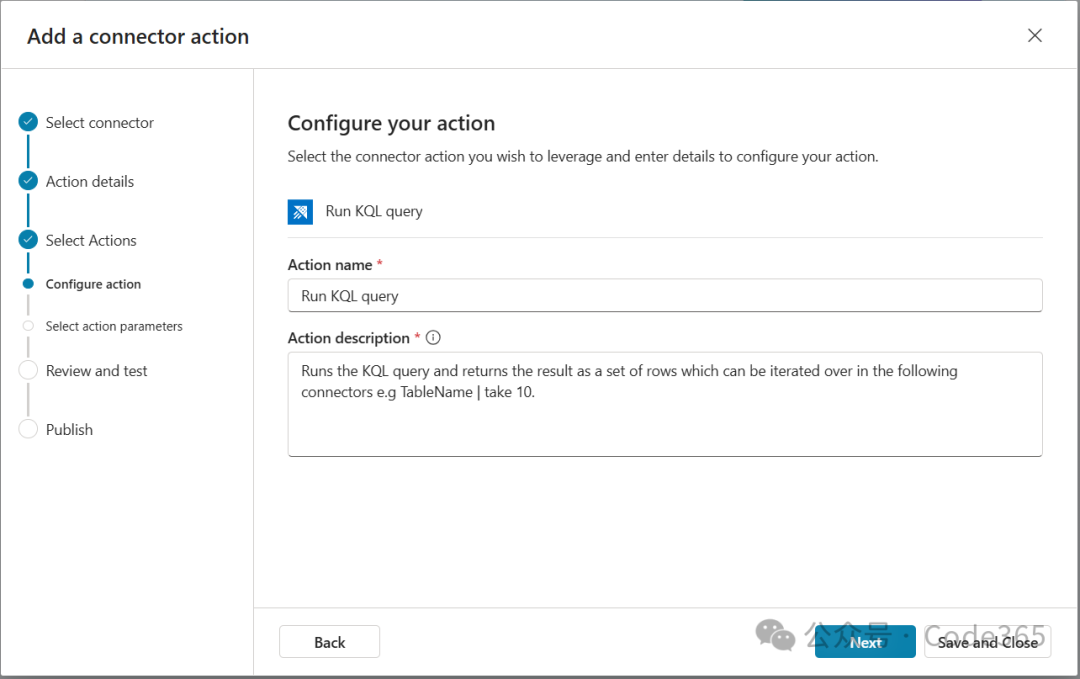Go to the Select connector step label
This screenshot has height=679, width=1080.
click(100, 122)
